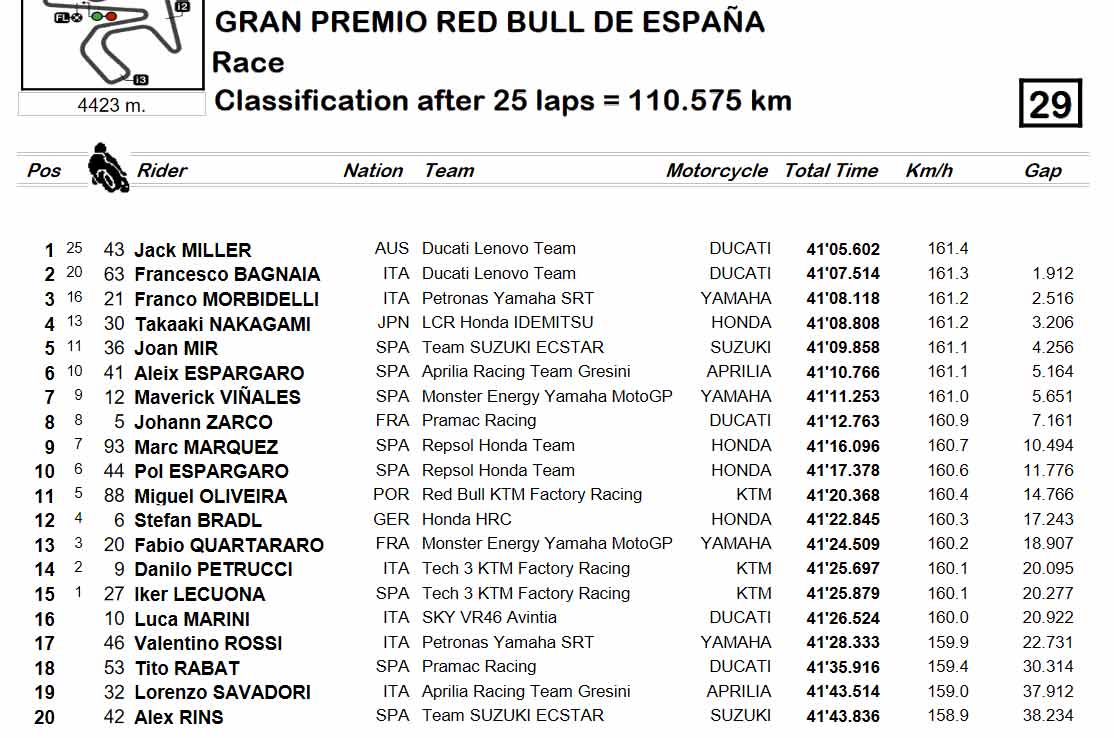Click the circuit track map thumbnail
The height and width of the screenshot is (738, 1114).
(113, 44)
